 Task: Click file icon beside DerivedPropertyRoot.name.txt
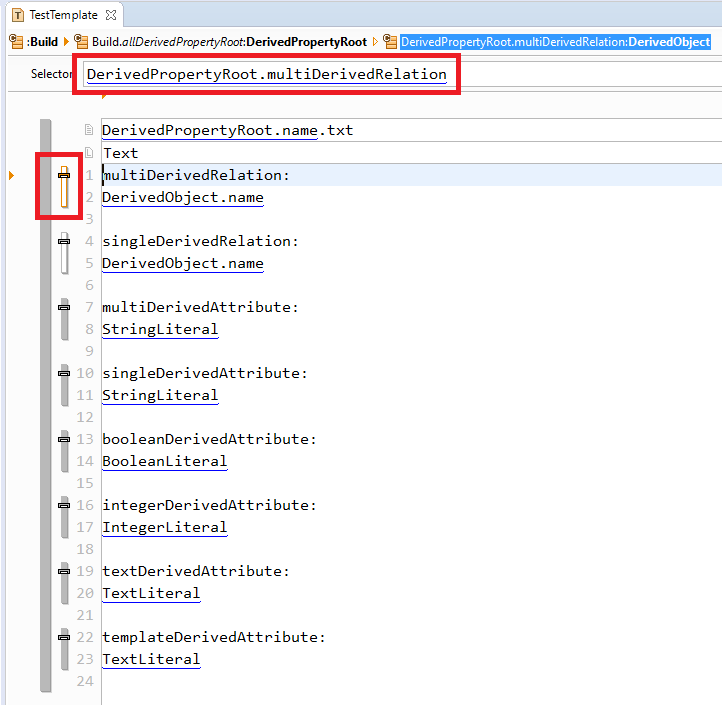point(89,130)
